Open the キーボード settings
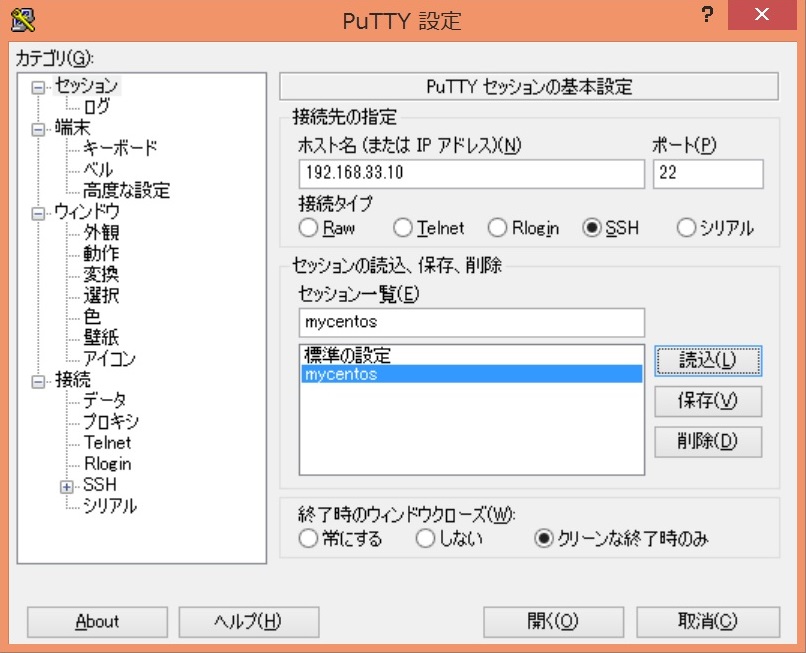Screen dimensions: 806x653 (120, 148)
